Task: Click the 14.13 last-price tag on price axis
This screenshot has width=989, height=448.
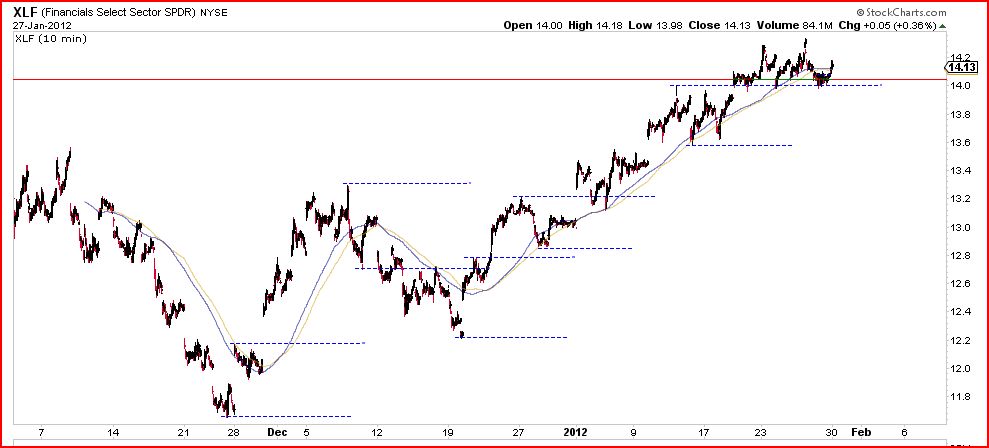Action: [961, 68]
